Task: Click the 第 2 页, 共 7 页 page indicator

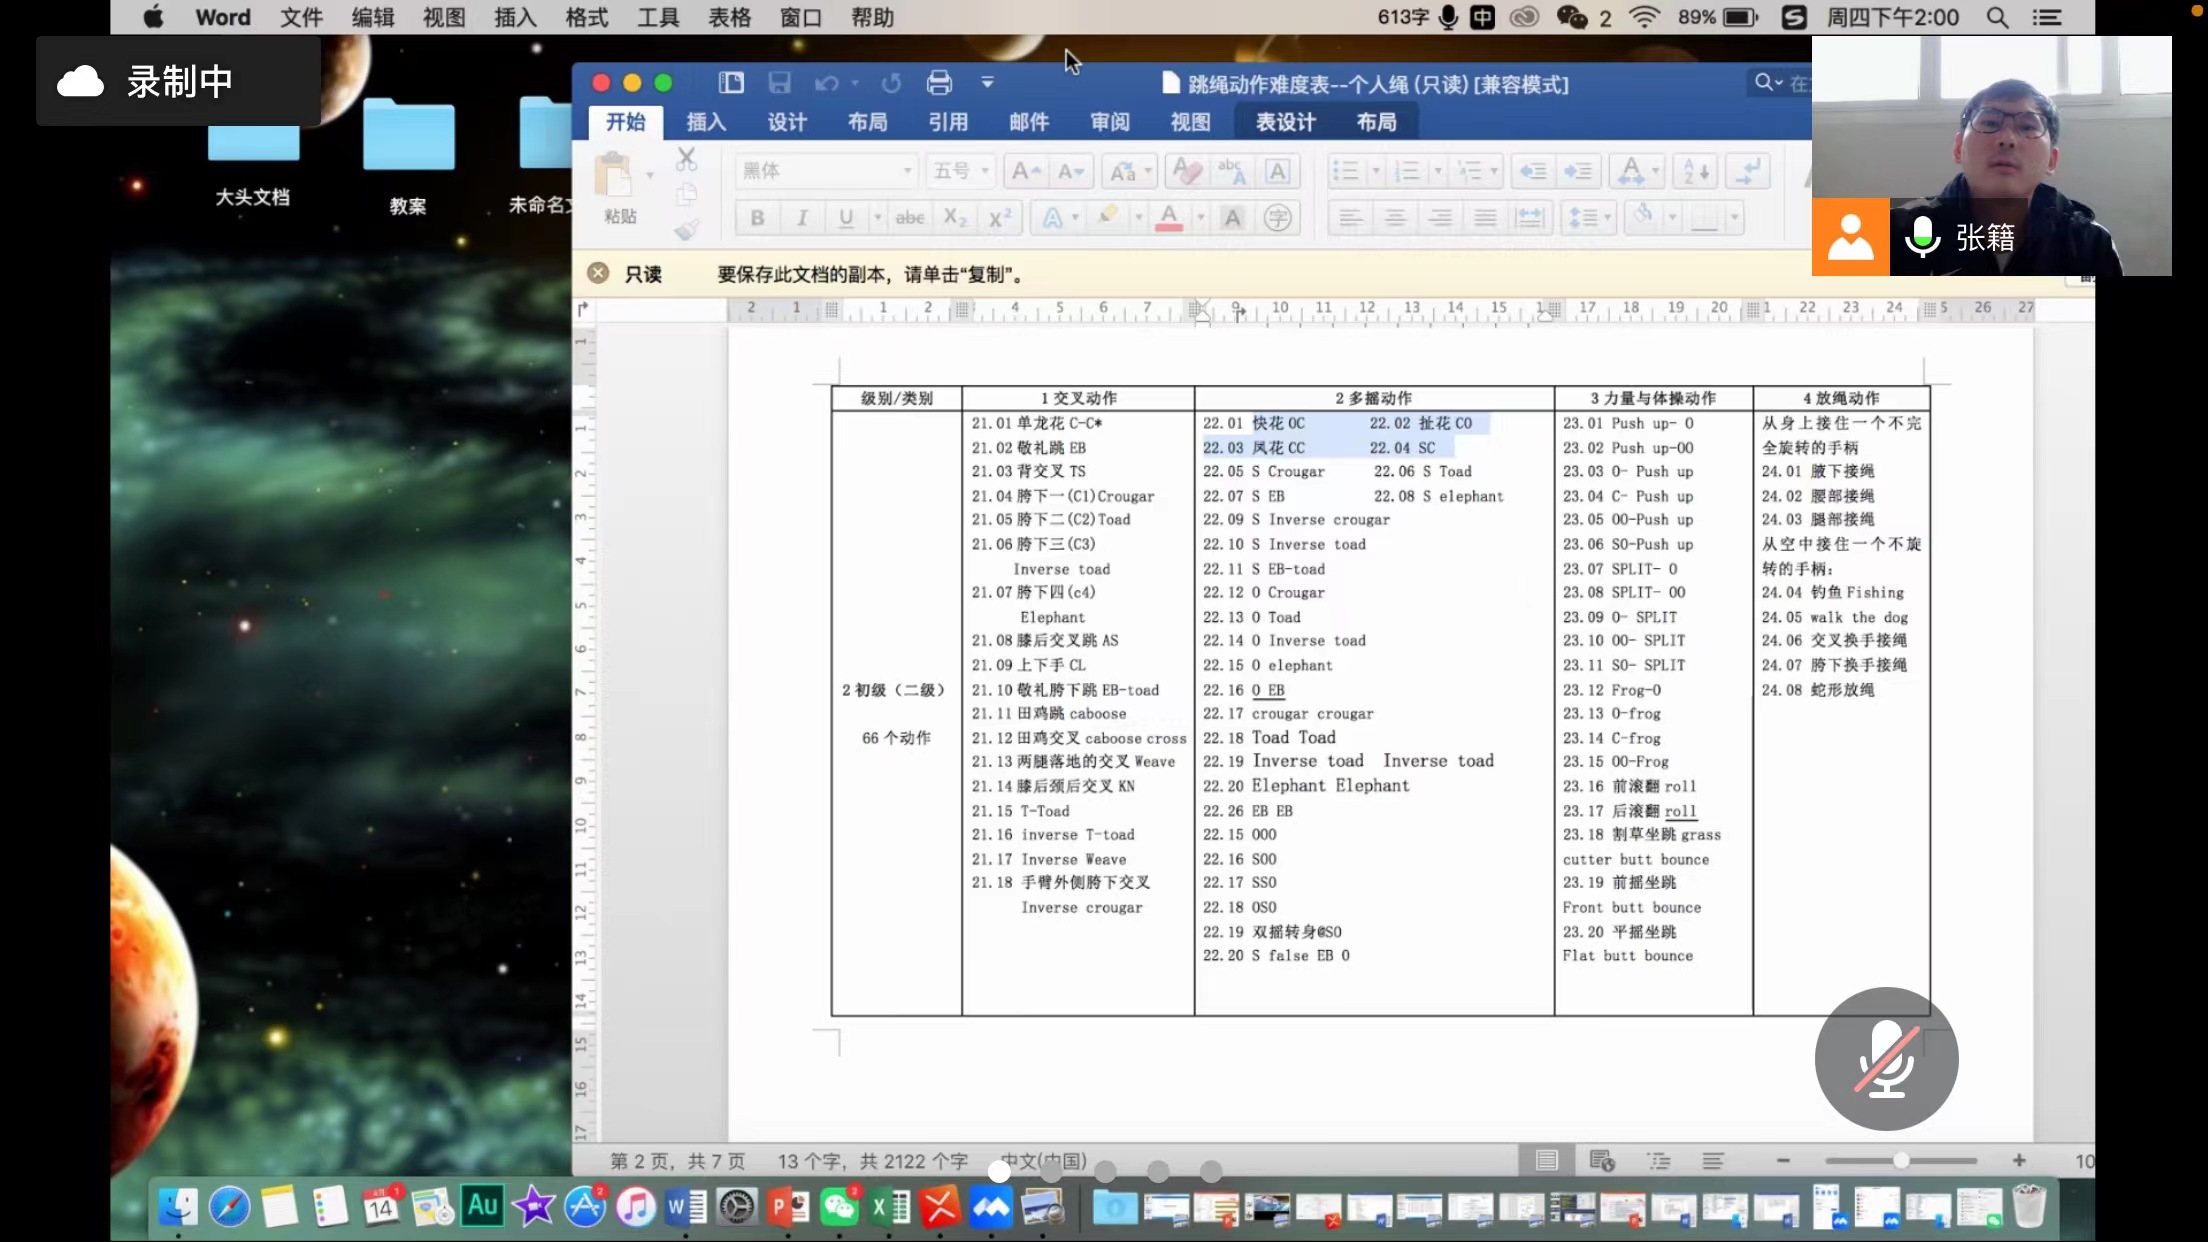Action: [677, 1161]
